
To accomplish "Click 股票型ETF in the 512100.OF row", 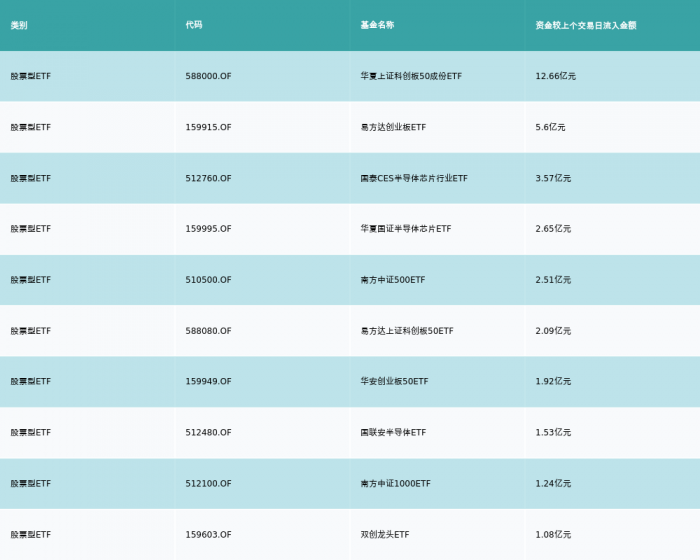I will 31,484.
